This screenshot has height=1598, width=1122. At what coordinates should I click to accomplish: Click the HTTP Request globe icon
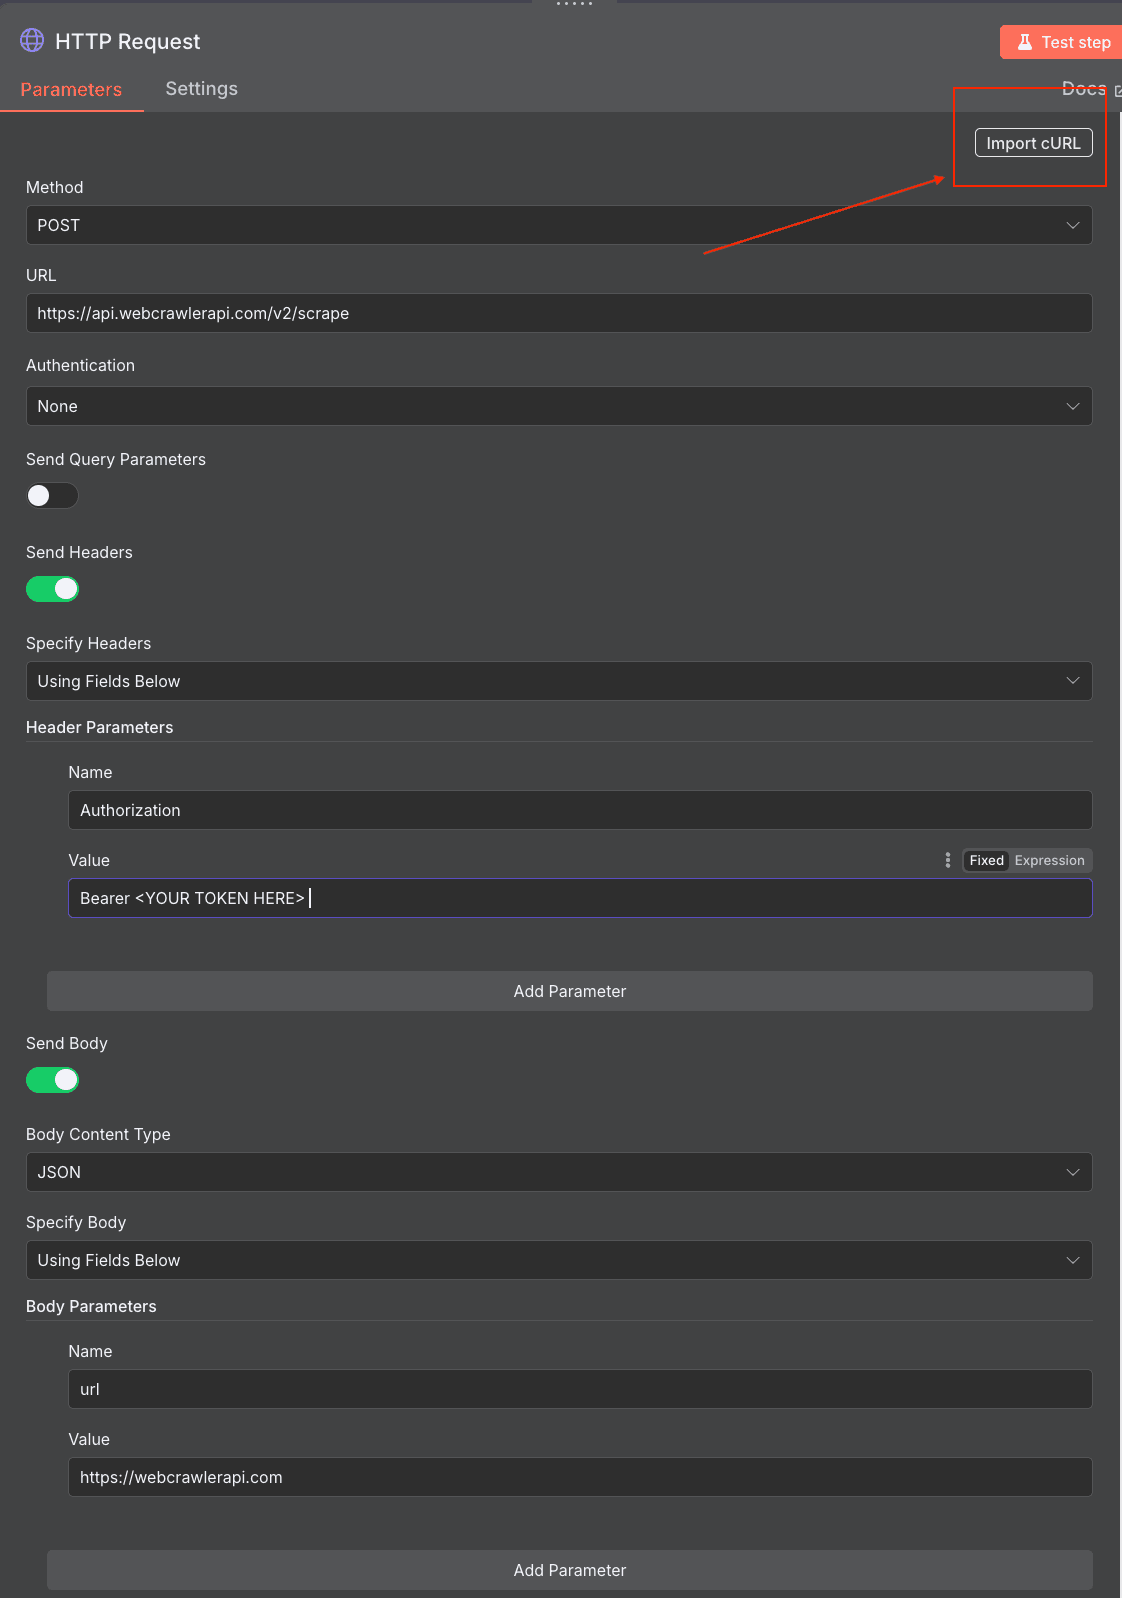point(32,40)
